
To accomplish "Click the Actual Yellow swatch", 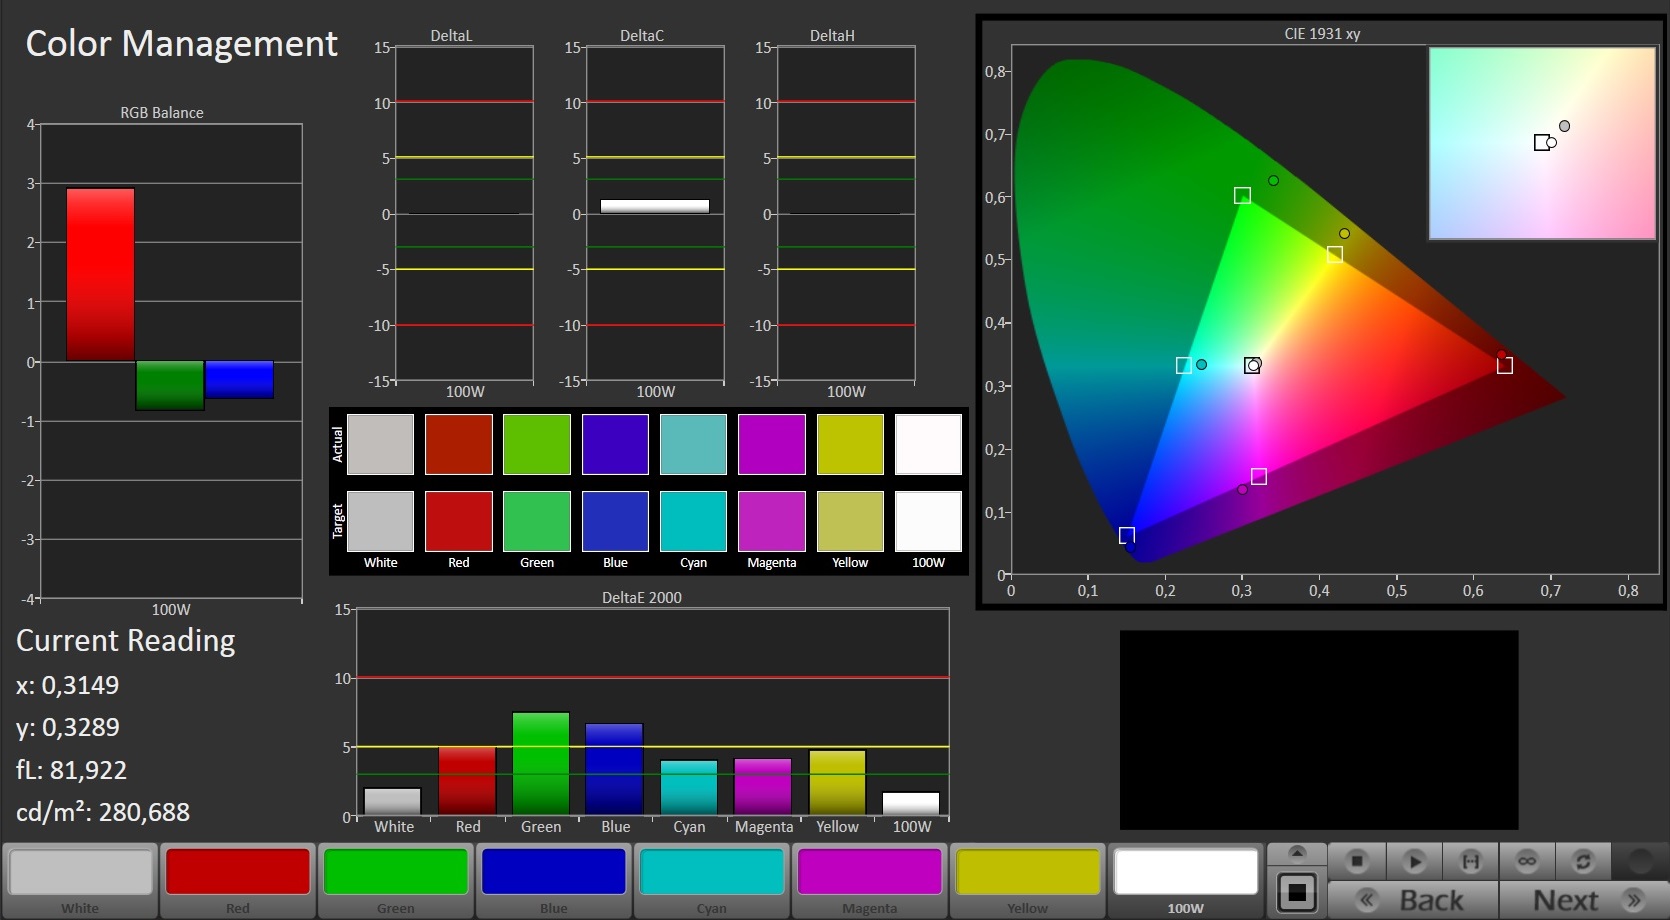I will tap(850, 444).
